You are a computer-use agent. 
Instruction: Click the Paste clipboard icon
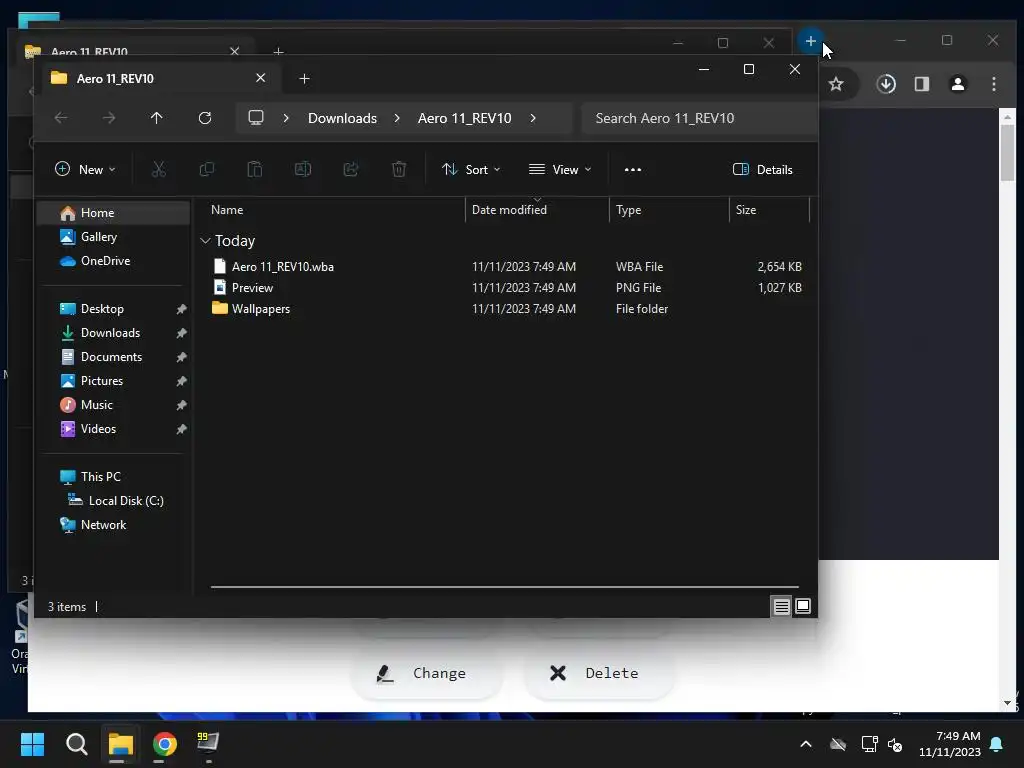click(255, 170)
